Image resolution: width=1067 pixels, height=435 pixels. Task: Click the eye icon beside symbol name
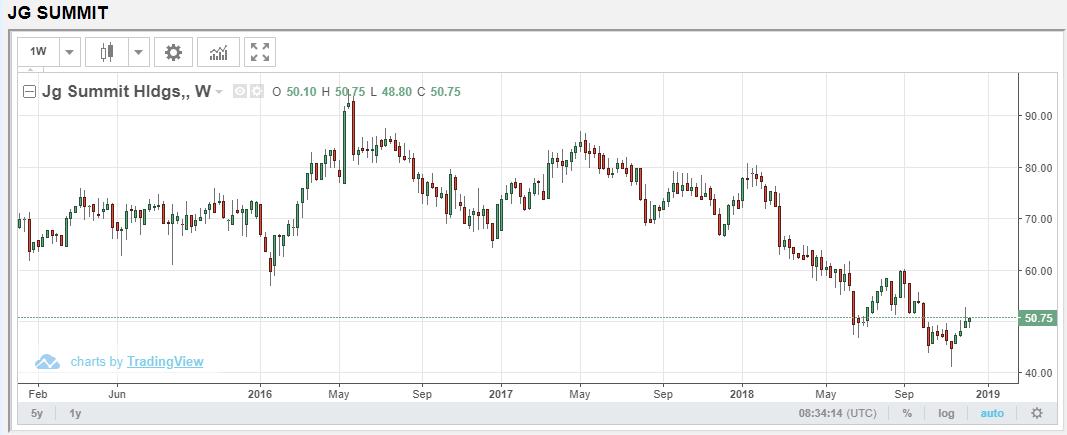coord(240,92)
